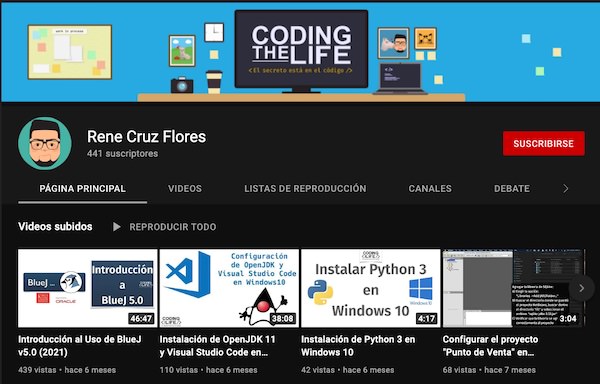
Task: Open the Página Principal tab
Action: tap(82, 189)
